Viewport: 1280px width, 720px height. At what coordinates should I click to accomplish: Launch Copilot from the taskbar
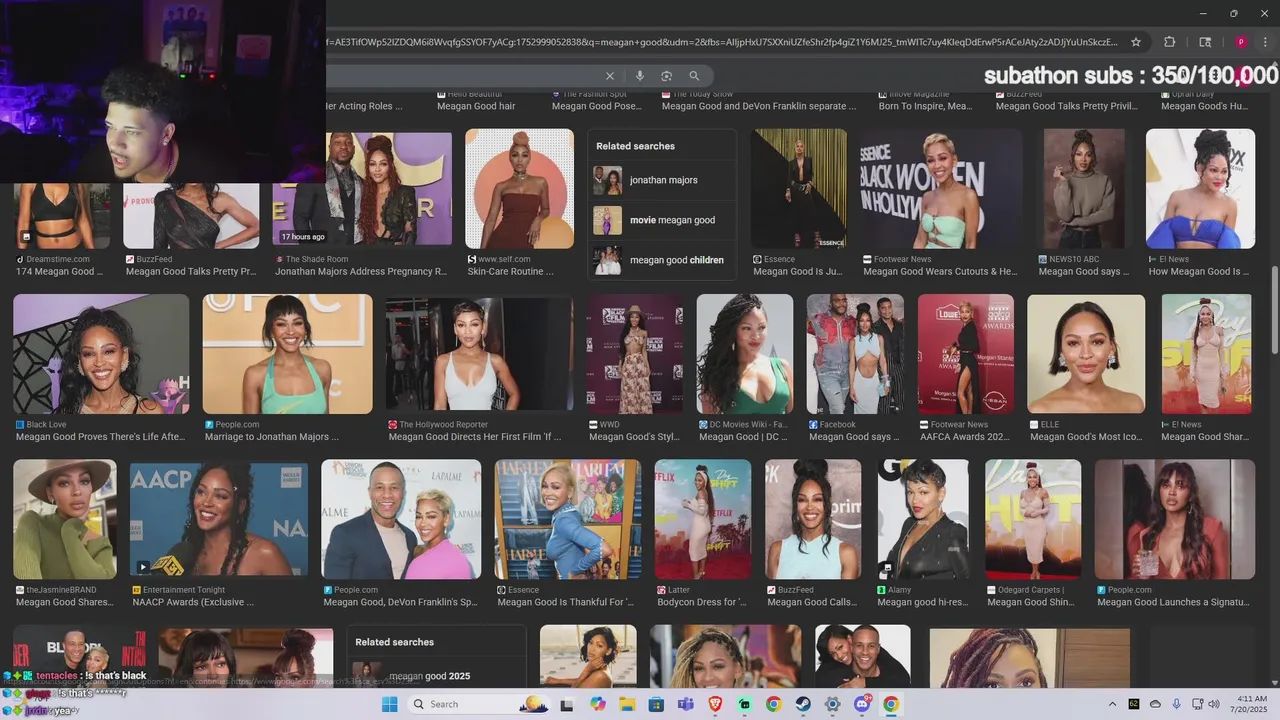click(597, 704)
